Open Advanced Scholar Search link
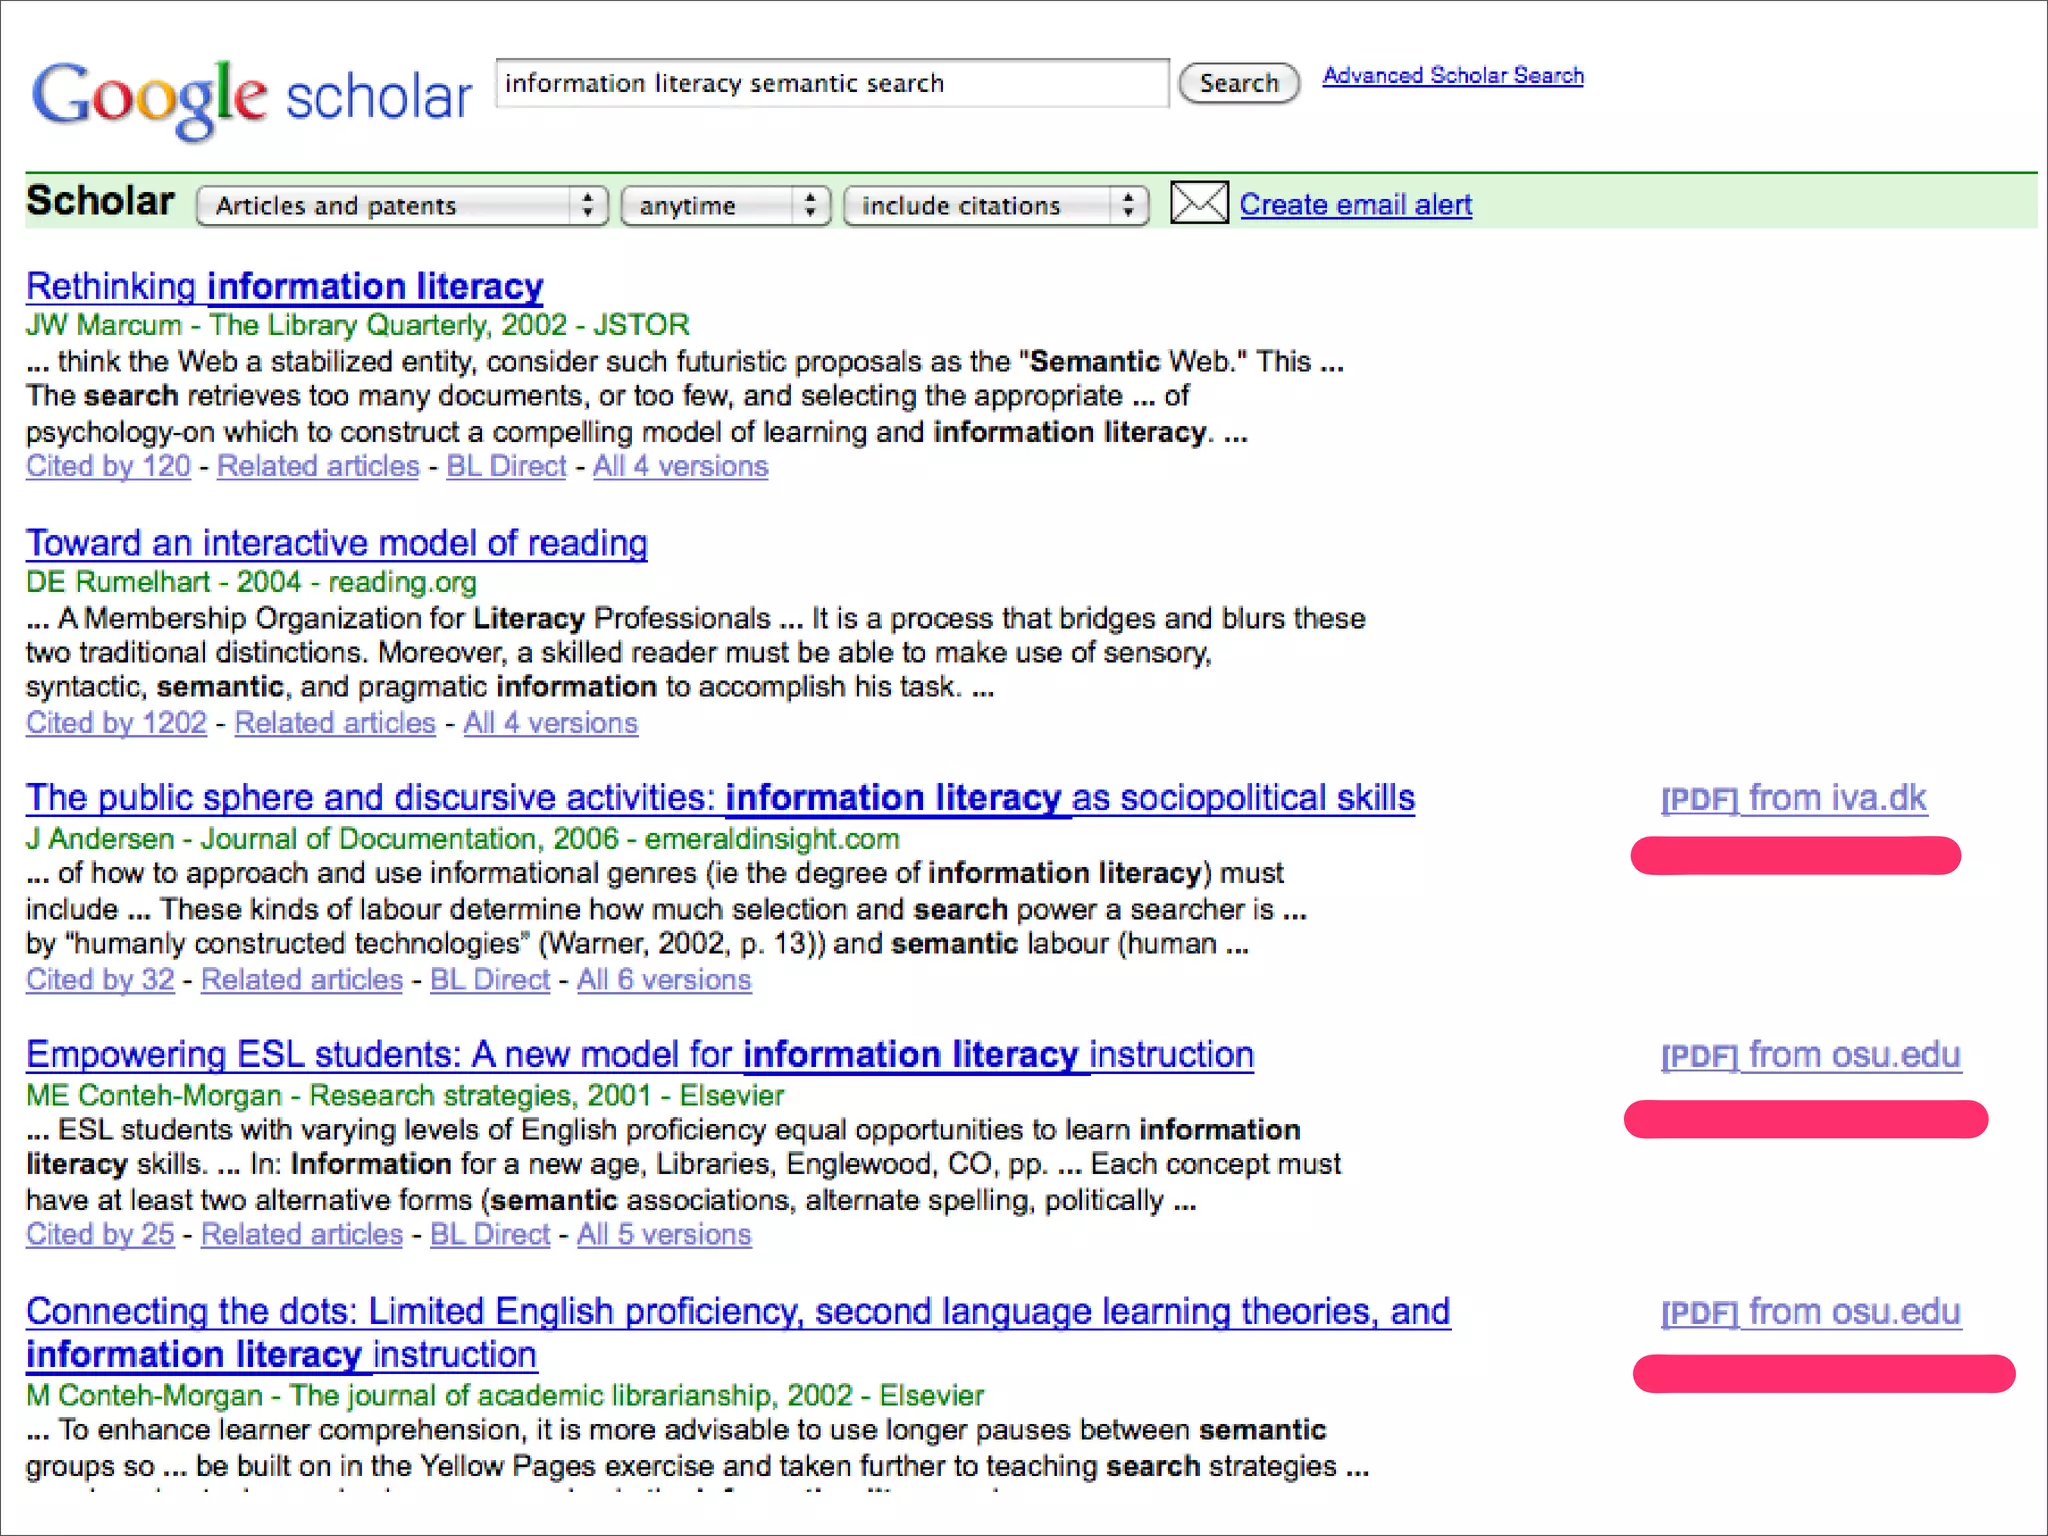This screenshot has height=1536, width=2048. (1452, 76)
